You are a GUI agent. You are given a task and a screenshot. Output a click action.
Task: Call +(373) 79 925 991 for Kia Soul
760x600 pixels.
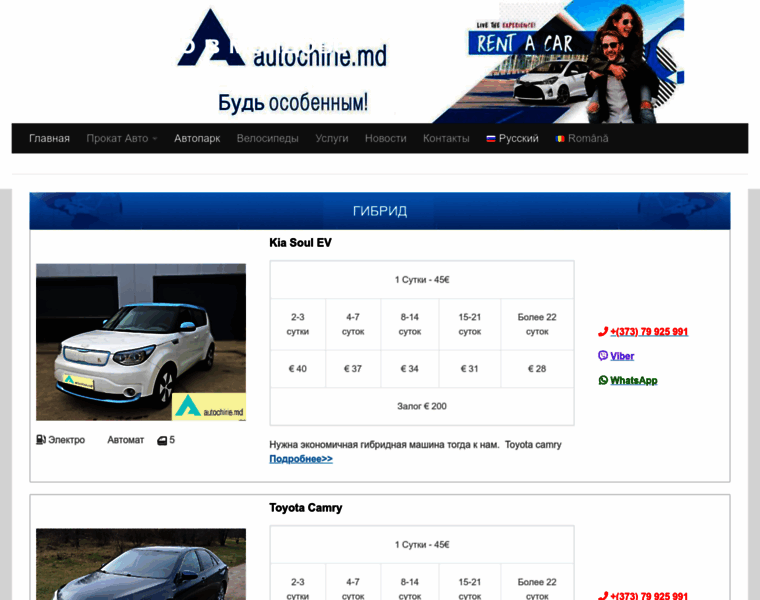tap(649, 332)
